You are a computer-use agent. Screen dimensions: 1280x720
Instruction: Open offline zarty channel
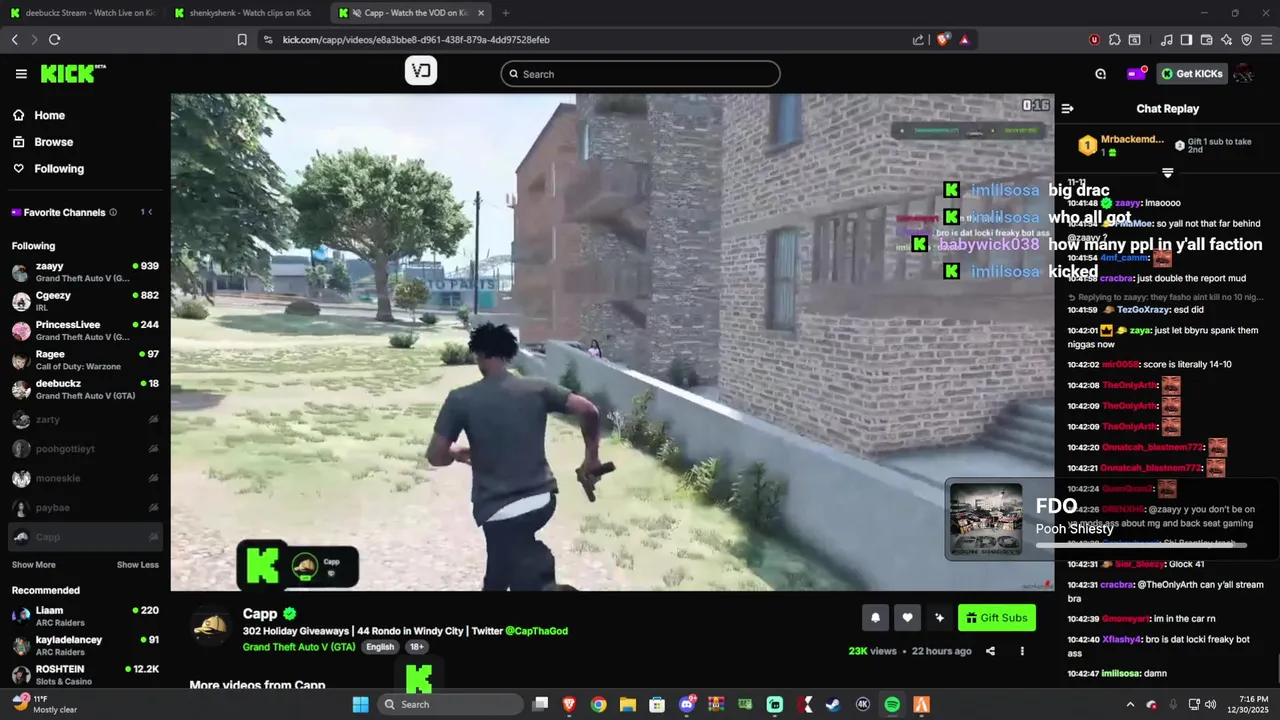85,420
